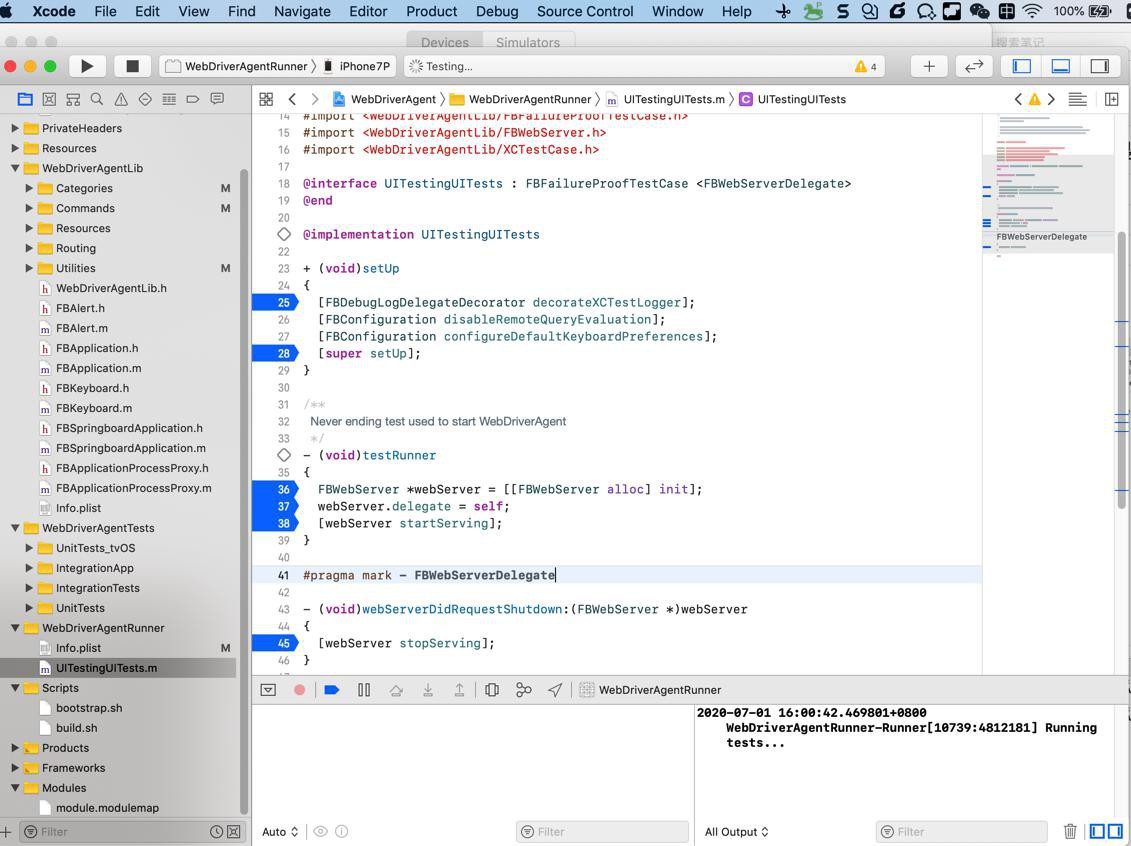Add an editor with the split editor icon
Viewport: 1131px width, 846px height.
tap(1112, 100)
